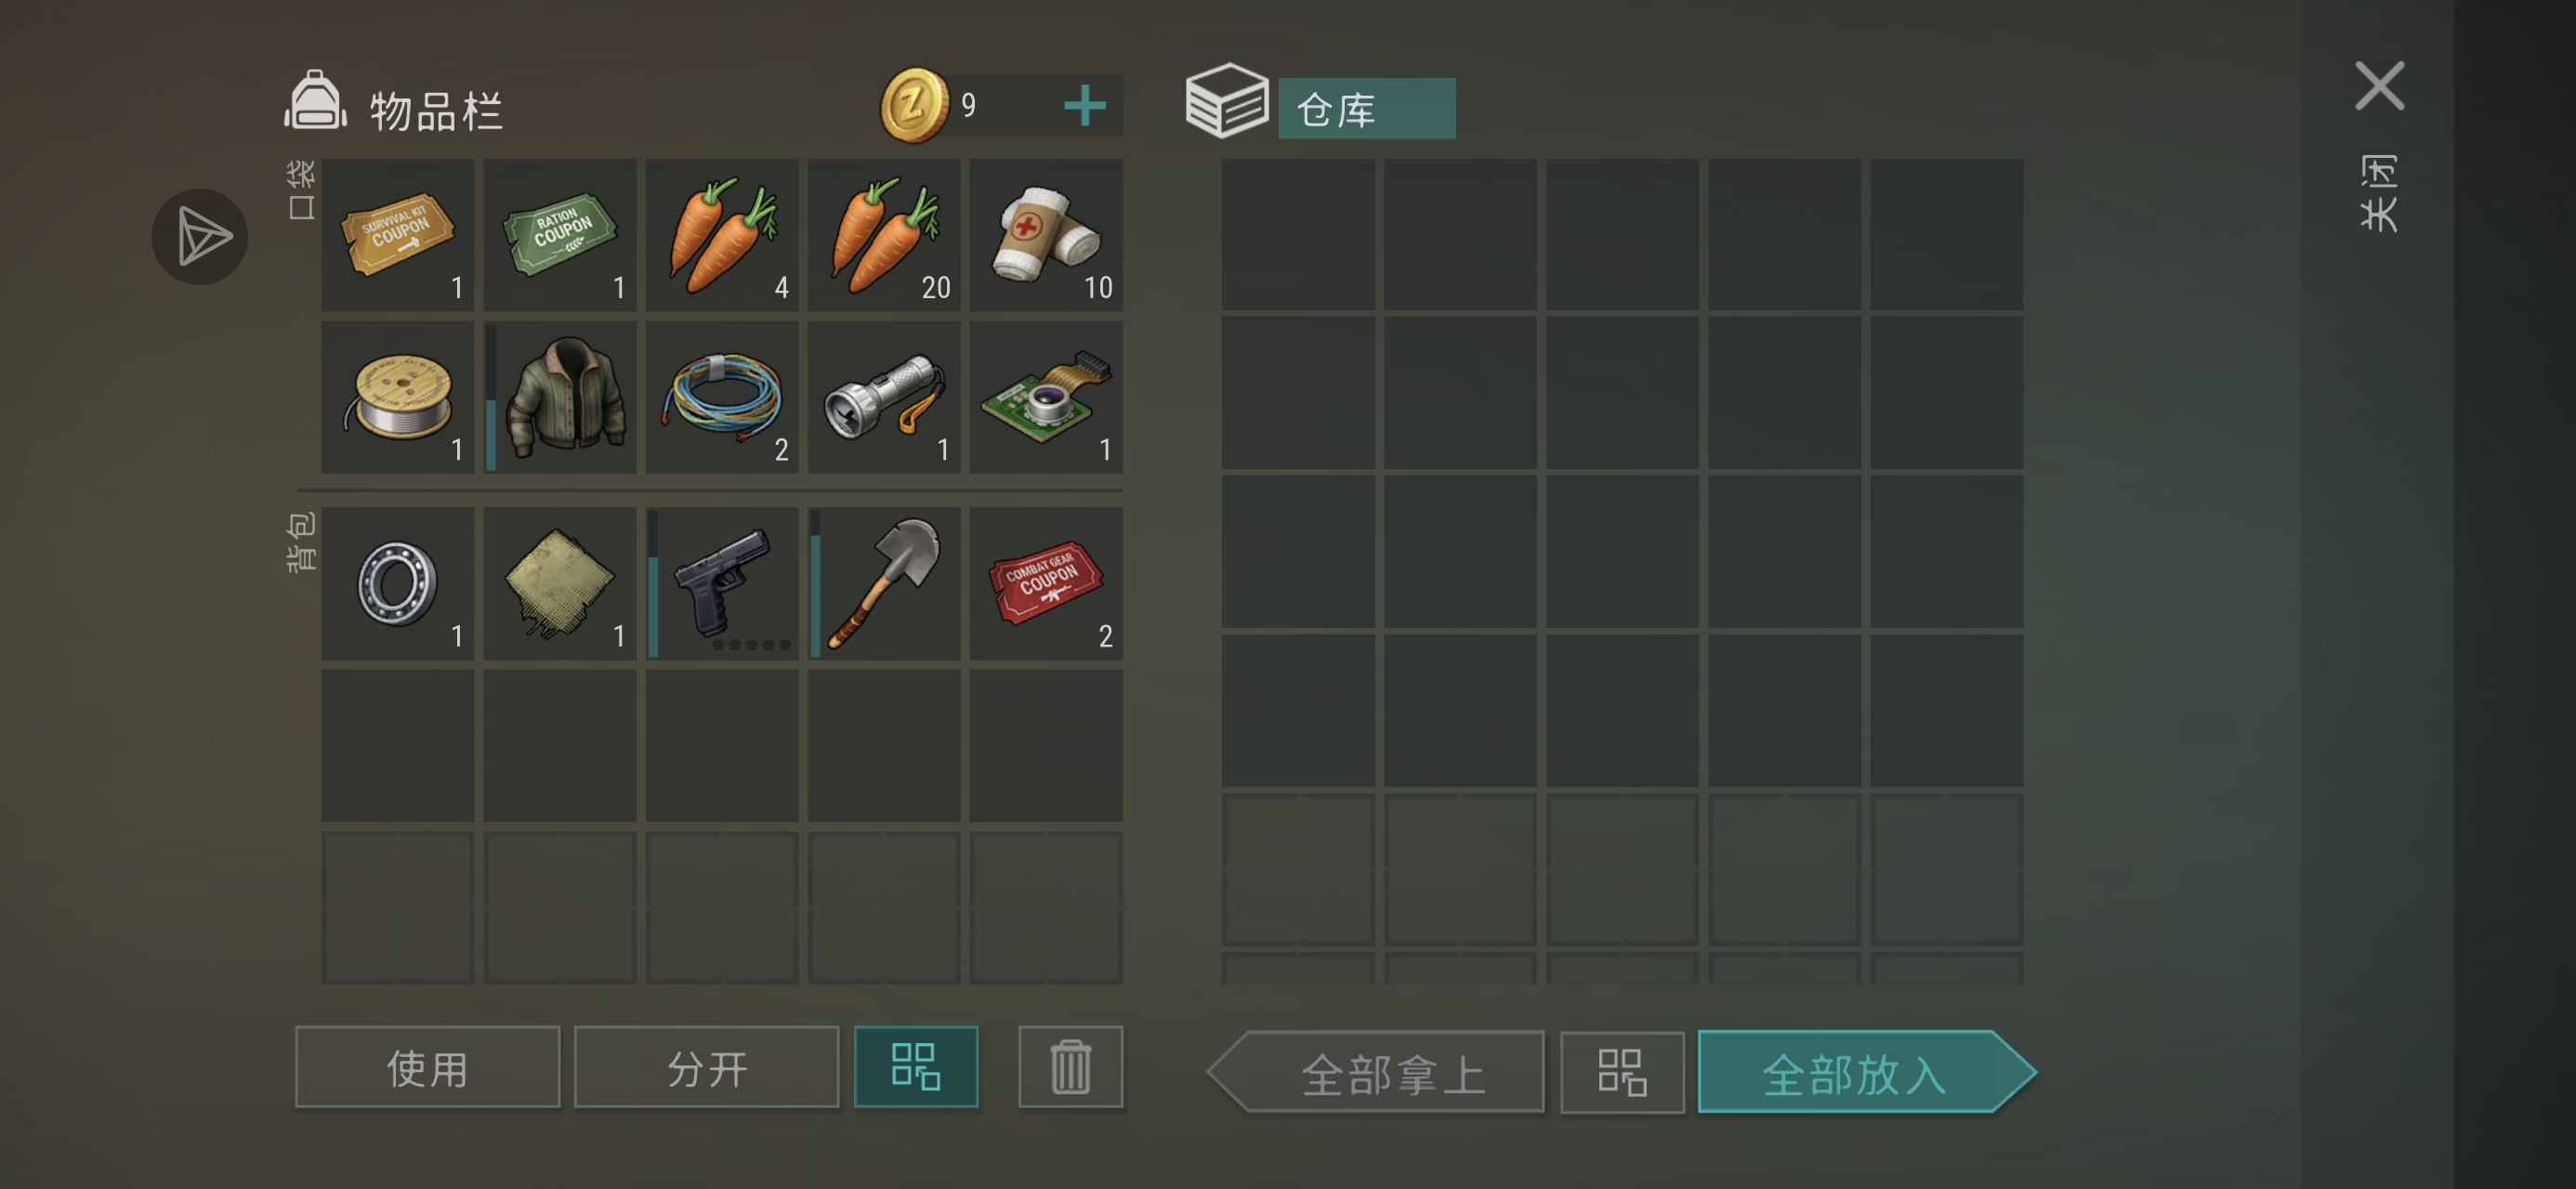Screen dimensions: 2576x1189
Task: Select the red Combat Gear Coupon
Action: pyautogui.click(x=1046, y=583)
